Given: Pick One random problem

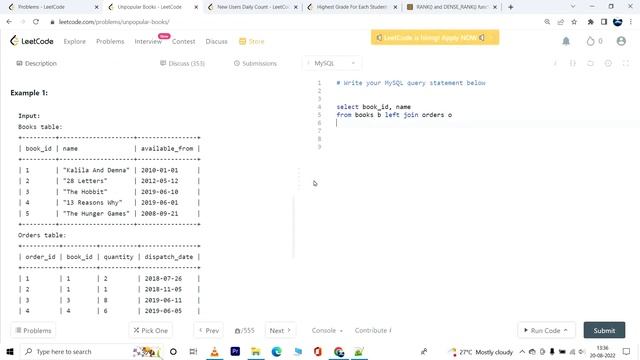Looking at the screenshot, I should [x=151, y=330].
